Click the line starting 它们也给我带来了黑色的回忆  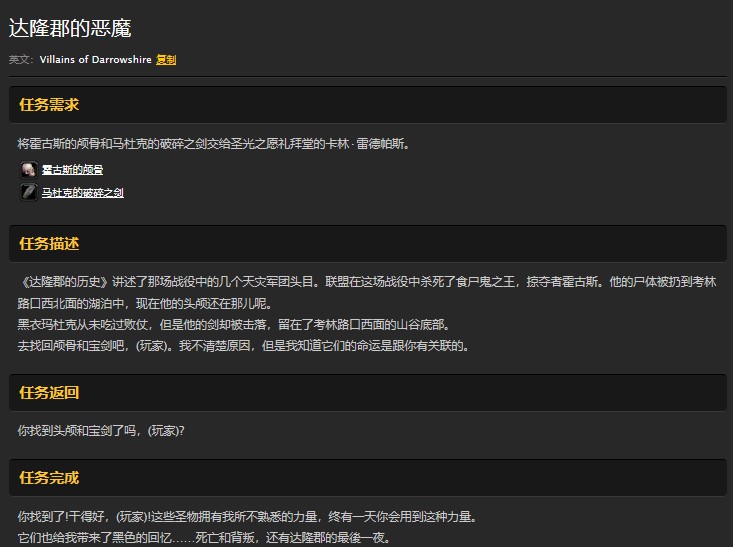[204, 538]
